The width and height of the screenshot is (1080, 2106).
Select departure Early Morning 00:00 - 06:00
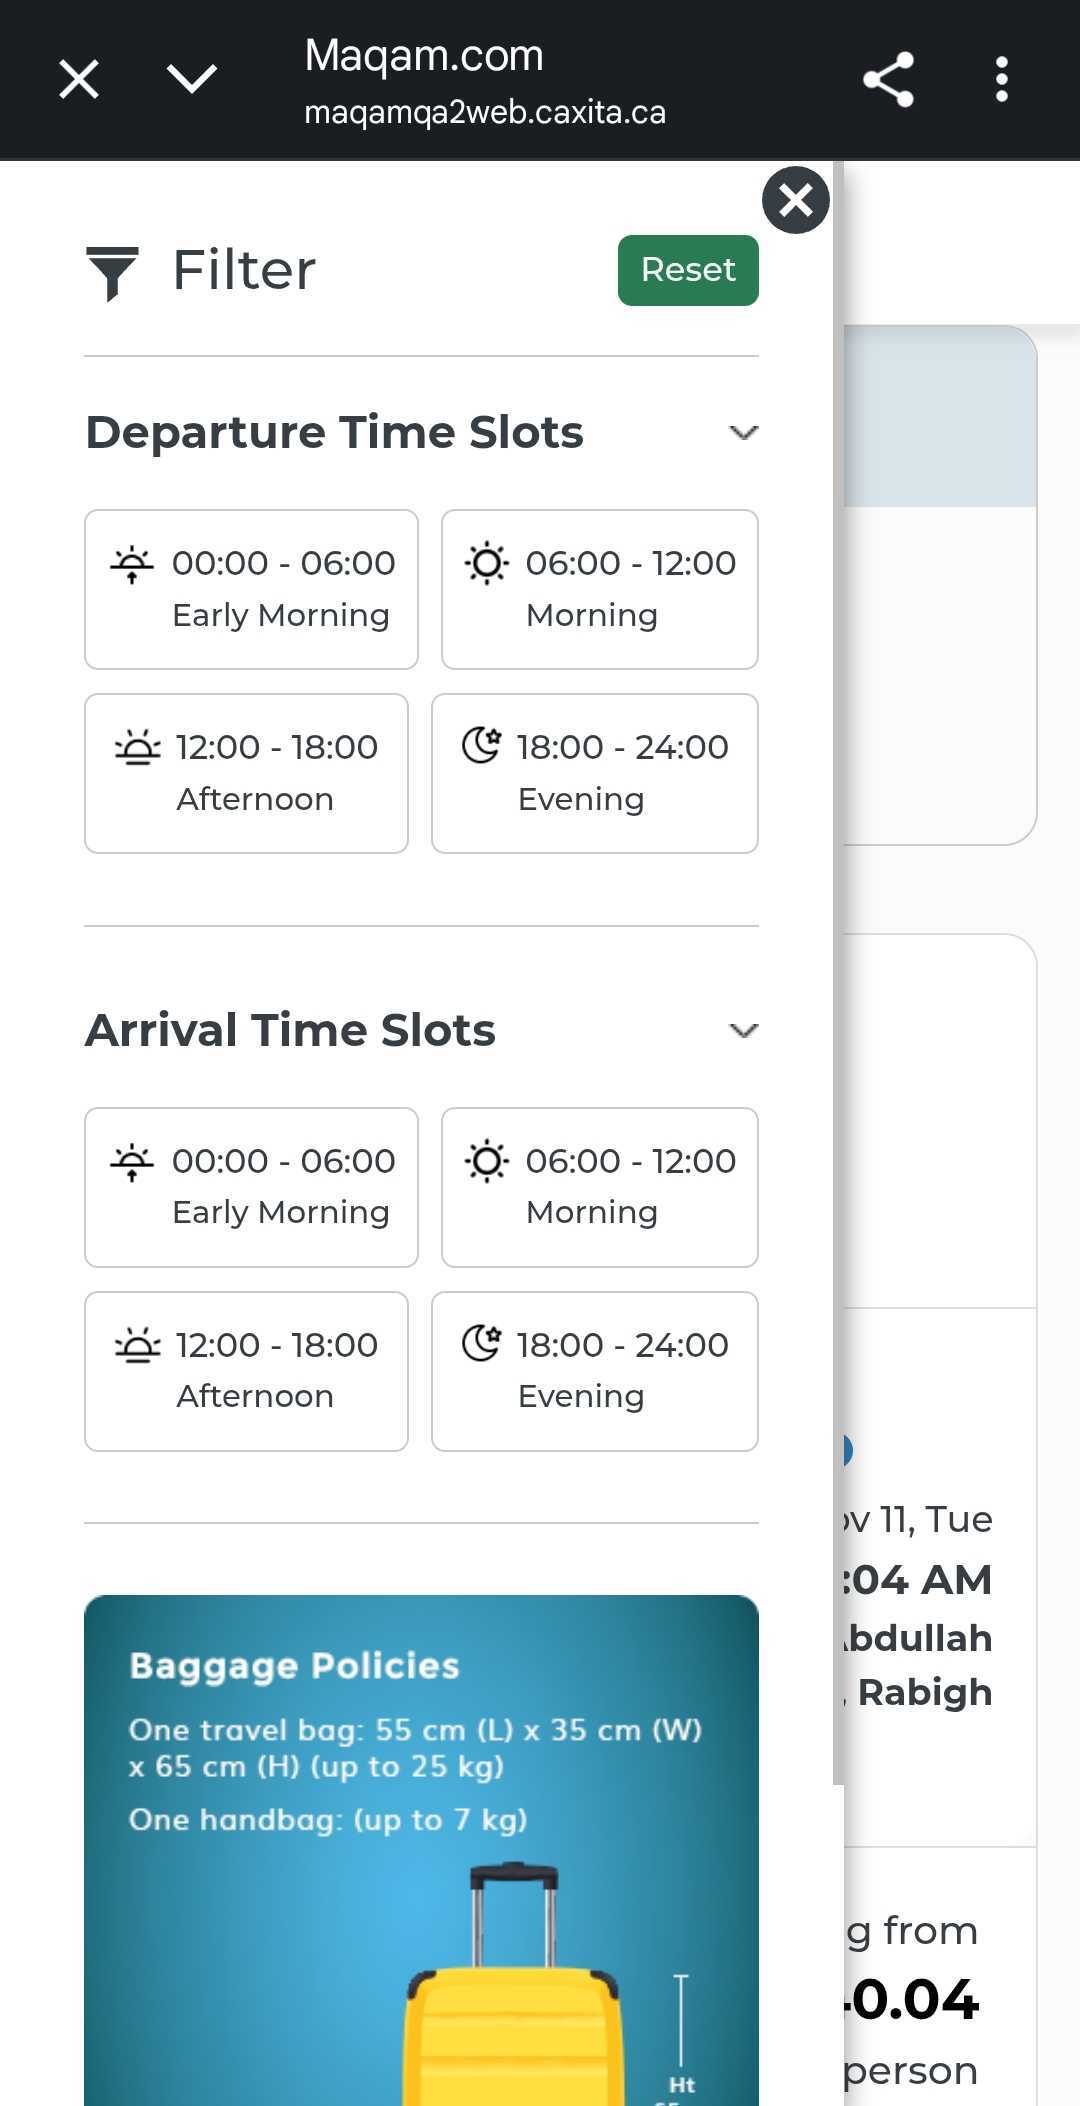pyautogui.click(x=251, y=589)
